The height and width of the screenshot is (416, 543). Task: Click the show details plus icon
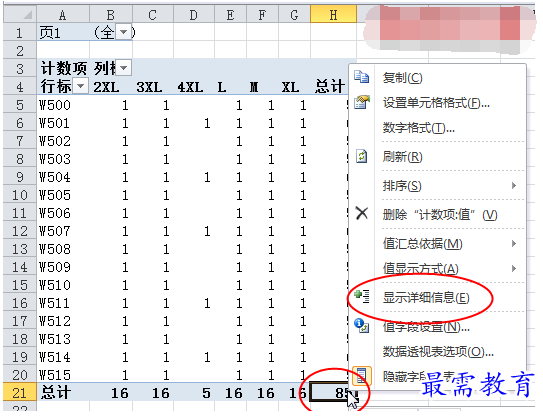tap(362, 296)
